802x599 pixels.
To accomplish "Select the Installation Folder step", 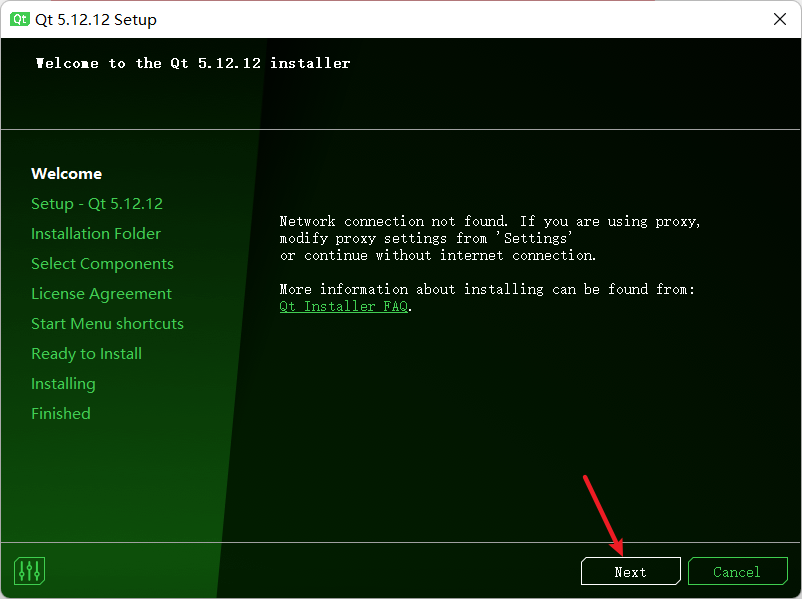I will pyautogui.click(x=96, y=234).
